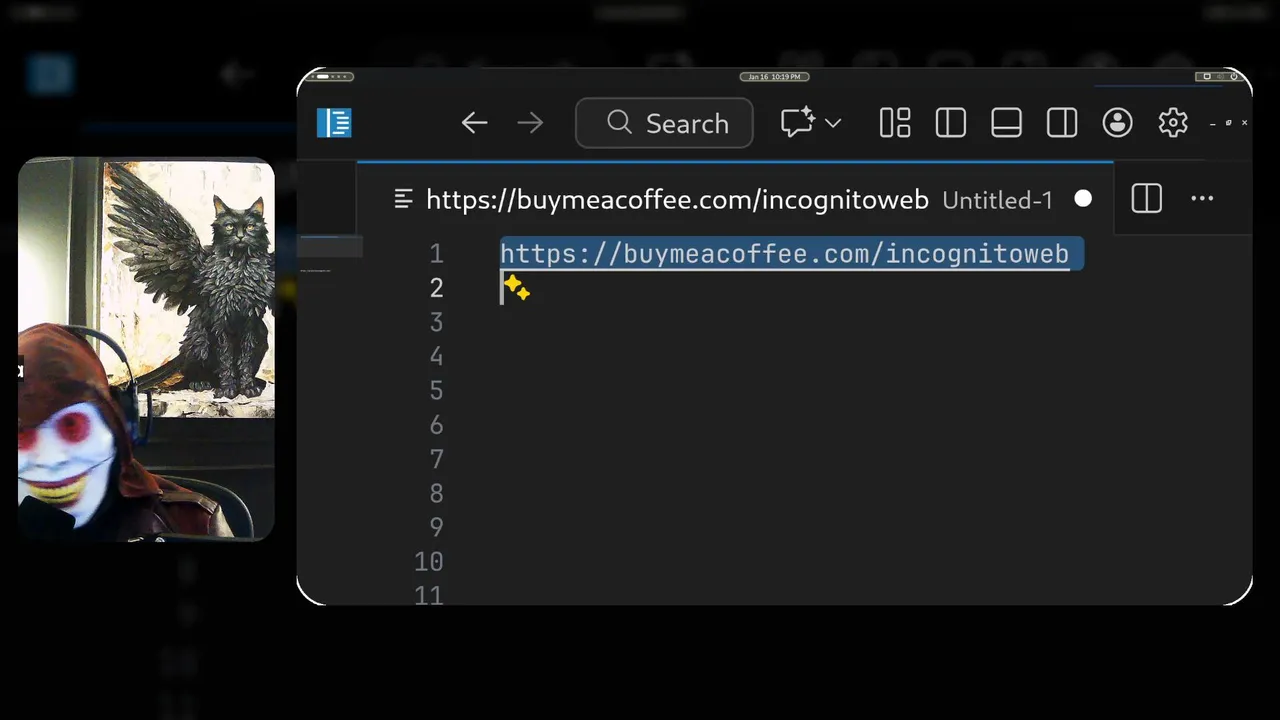Viewport: 1280px width, 720px height.
Task: Minimize the editor window
Action: pyautogui.click(x=1213, y=123)
